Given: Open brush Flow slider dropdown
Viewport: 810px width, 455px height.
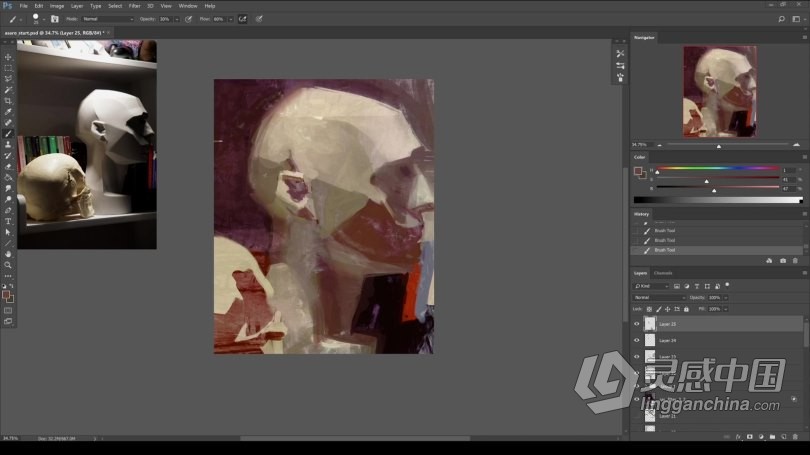Looking at the screenshot, I should pos(230,19).
